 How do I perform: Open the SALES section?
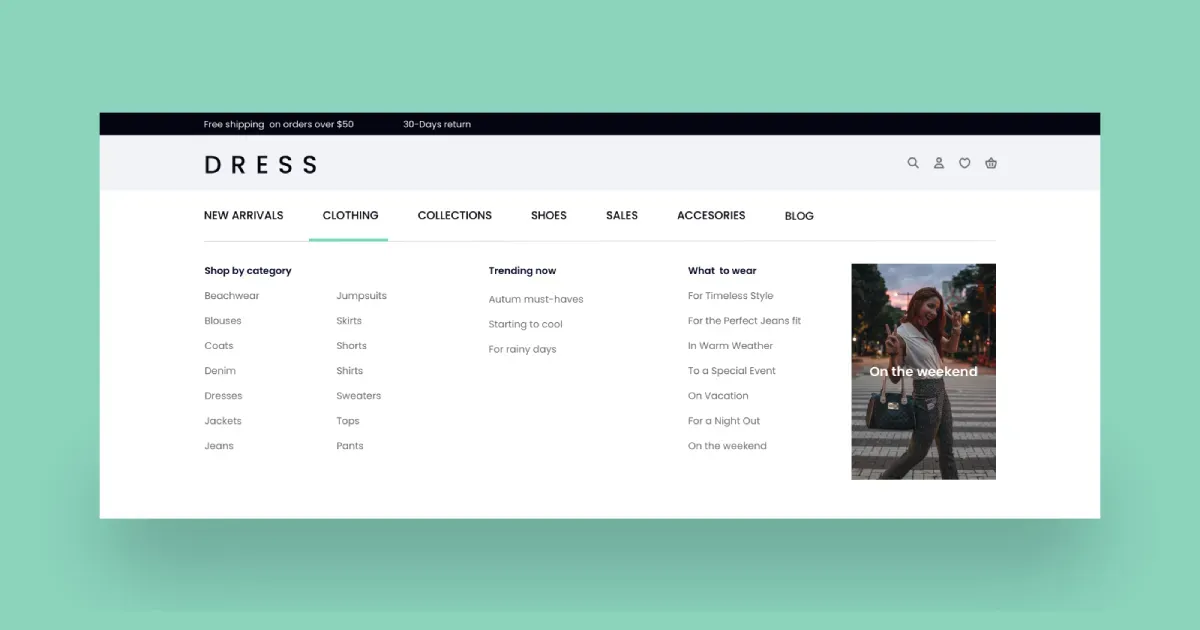click(621, 215)
